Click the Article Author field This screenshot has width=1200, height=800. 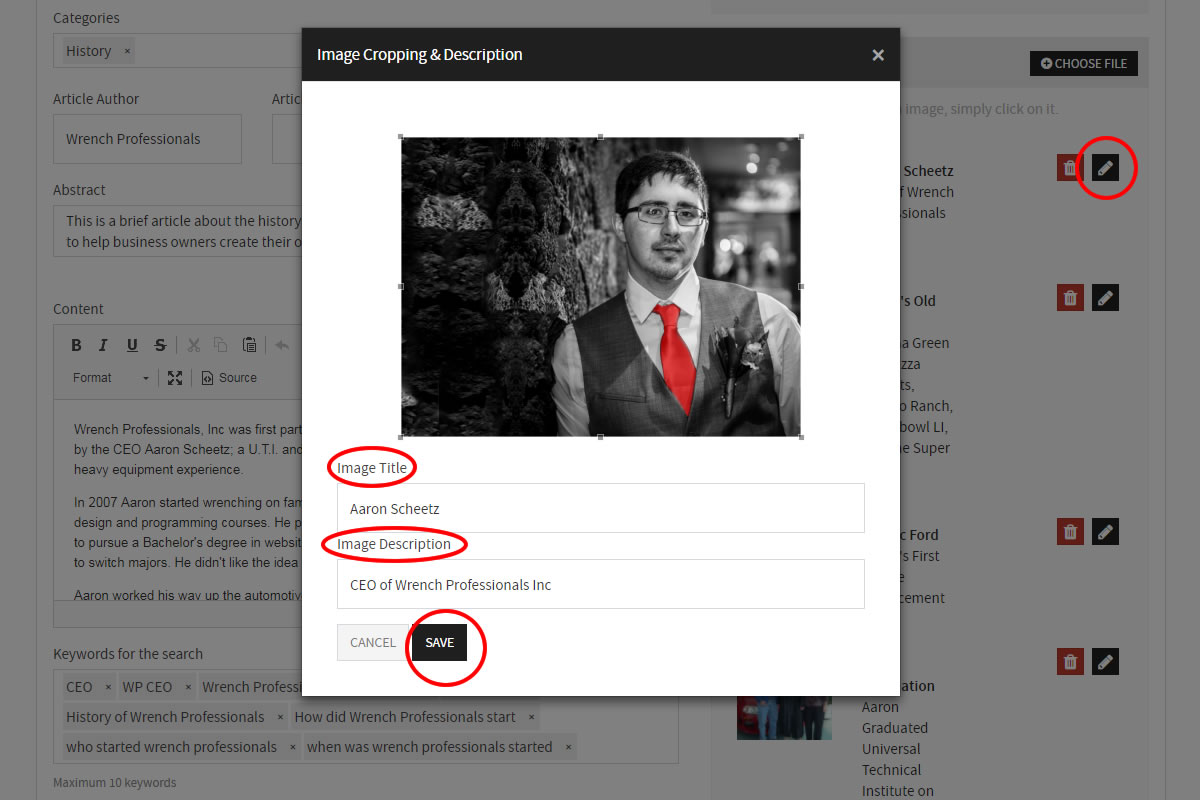(147, 139)
